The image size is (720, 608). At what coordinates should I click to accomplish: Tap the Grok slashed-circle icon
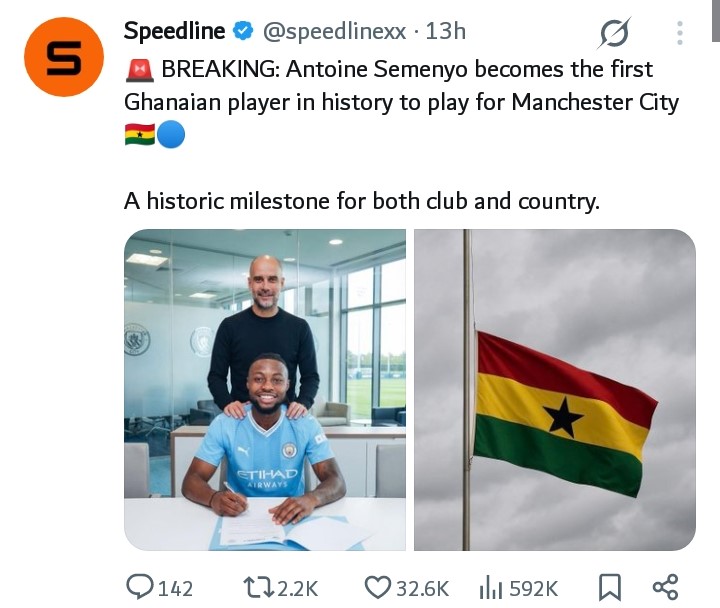pyautogui.click(x=614, y=35)
